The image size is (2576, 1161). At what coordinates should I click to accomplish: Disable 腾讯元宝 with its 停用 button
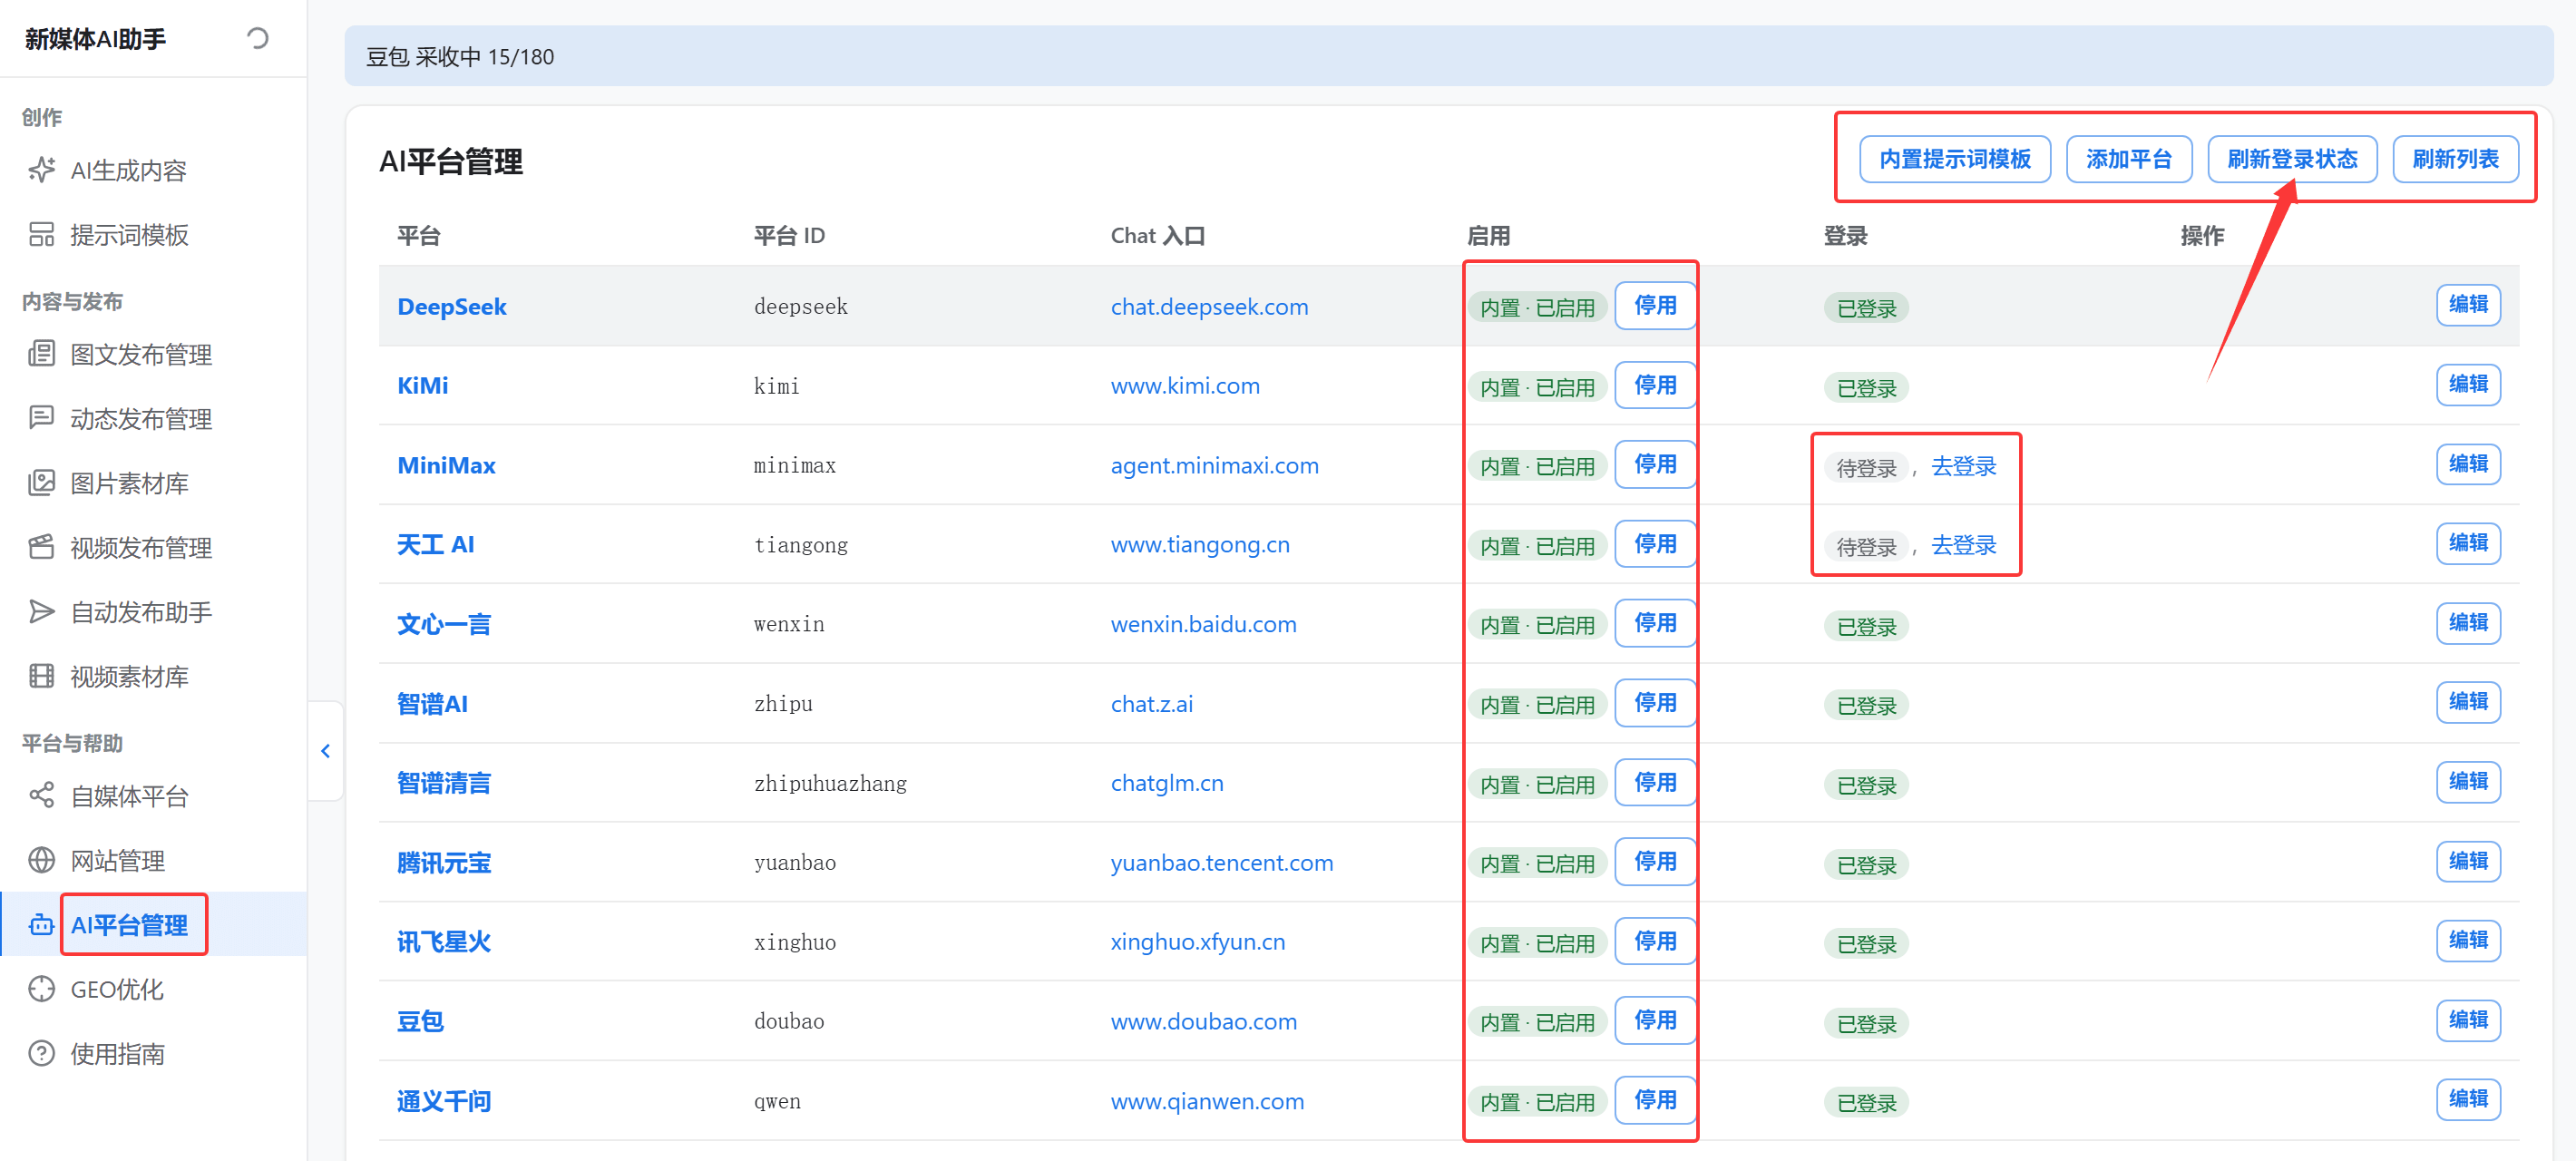[x=1655, y=862]
